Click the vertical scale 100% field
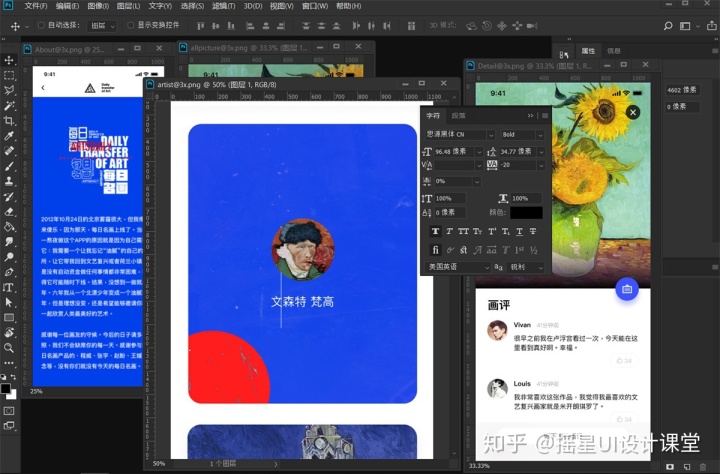 [450, 198]
